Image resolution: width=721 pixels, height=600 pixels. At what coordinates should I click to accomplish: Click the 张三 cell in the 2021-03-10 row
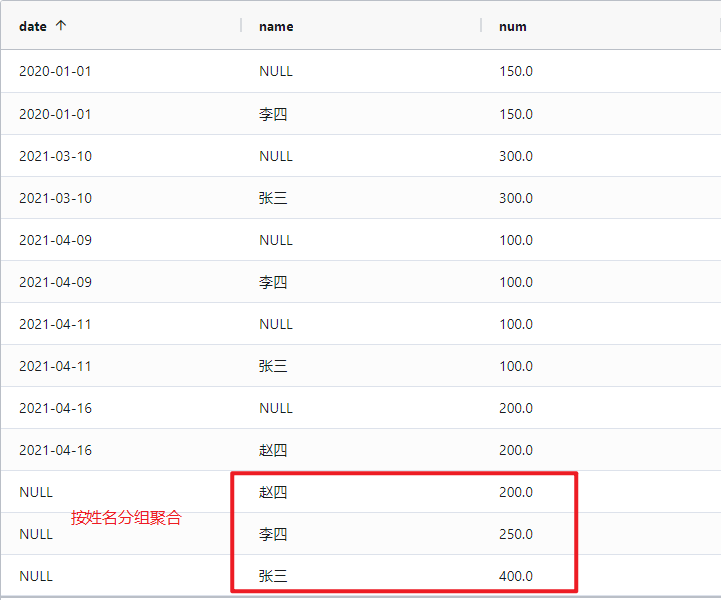click(x=272, y=198)
